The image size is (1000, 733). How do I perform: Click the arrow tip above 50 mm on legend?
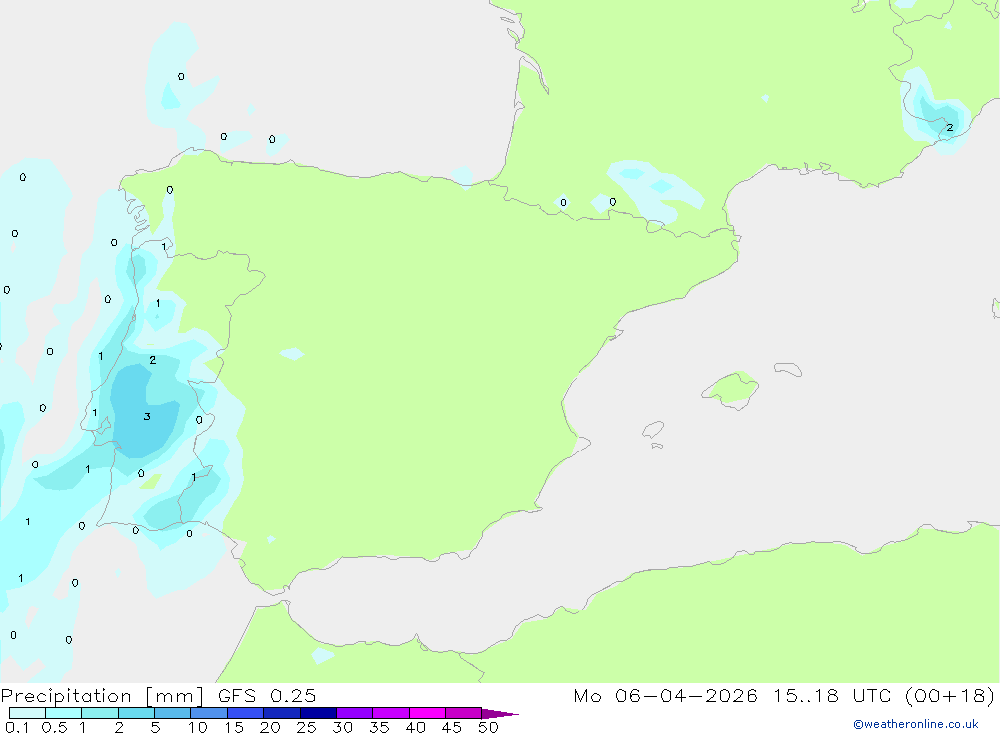click(x=500, y=714)
